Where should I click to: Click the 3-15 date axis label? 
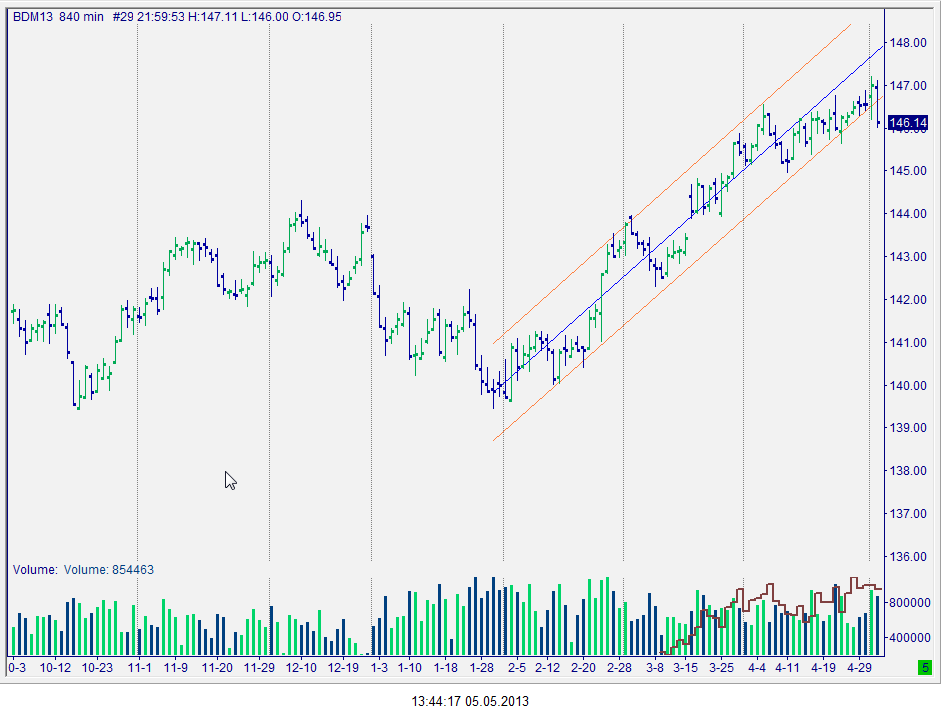[685, 668]
